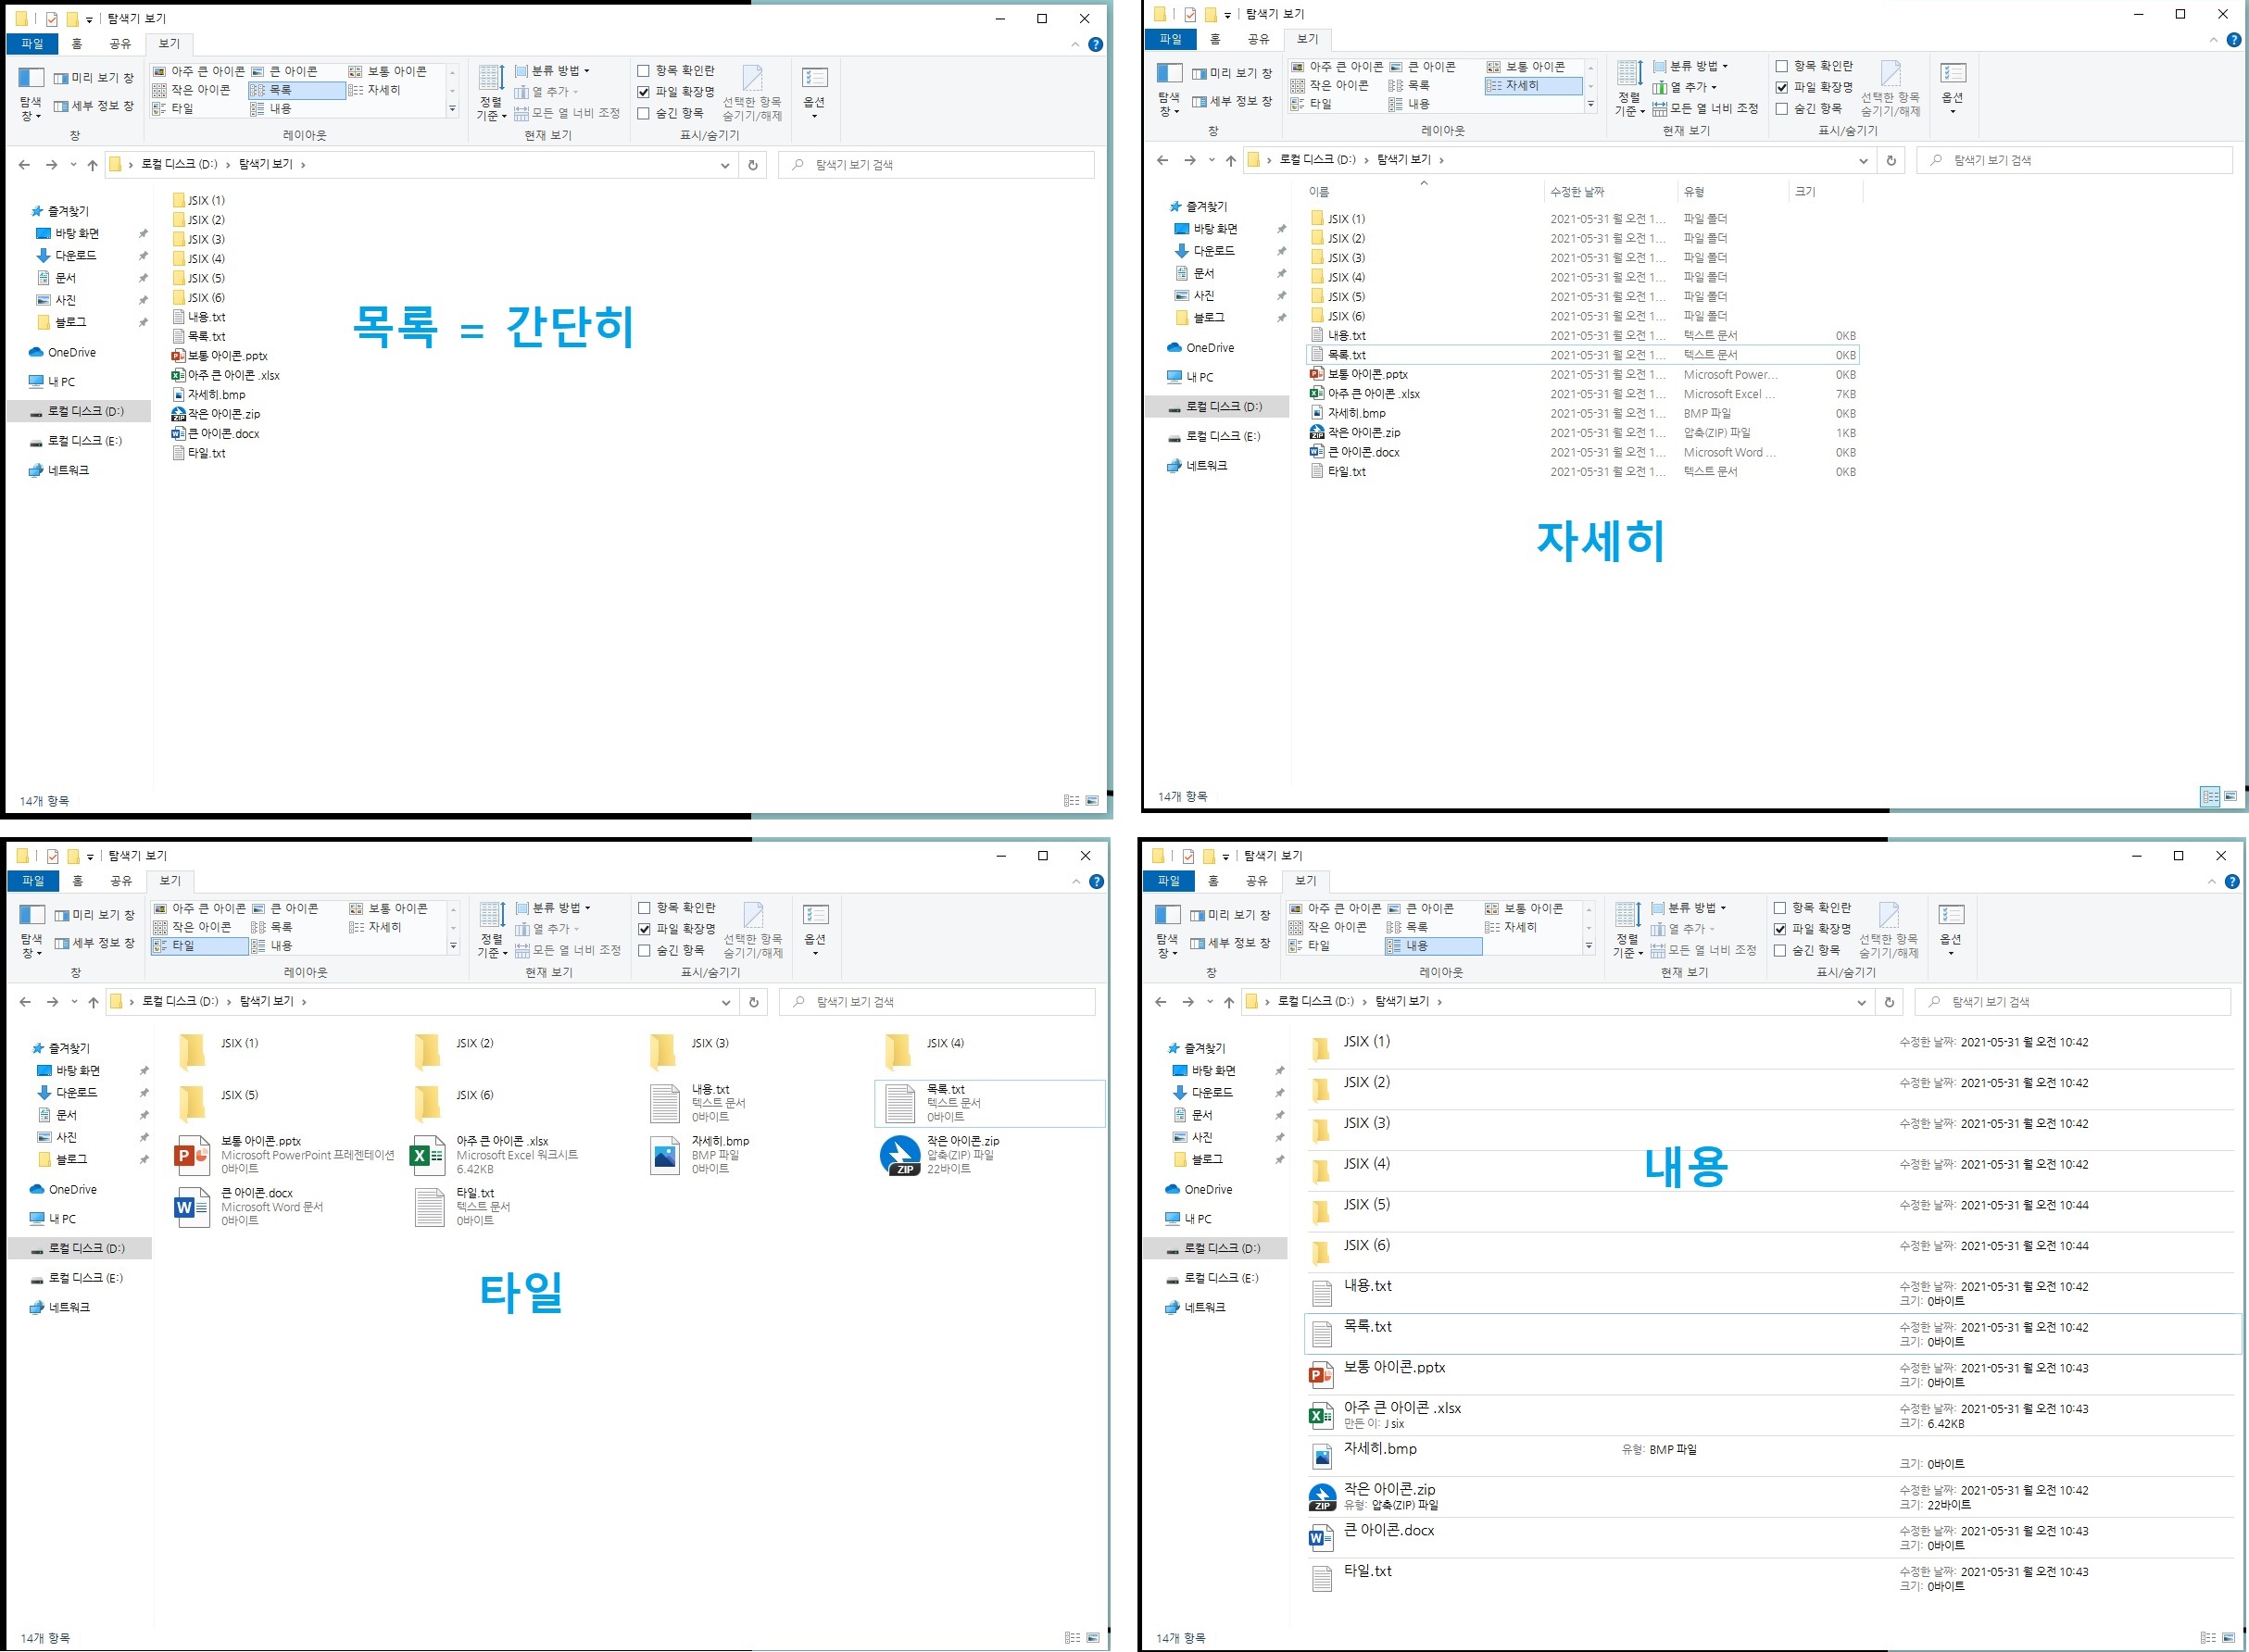Click the PowerPoint file icon in the 내용 view window

(1321, 1376)
